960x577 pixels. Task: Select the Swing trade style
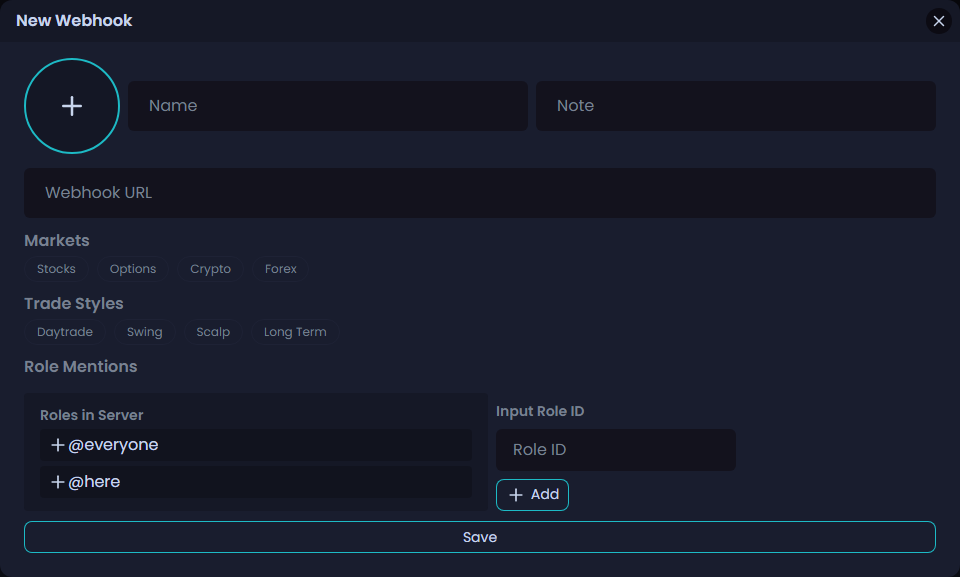(x=144, y=332)
